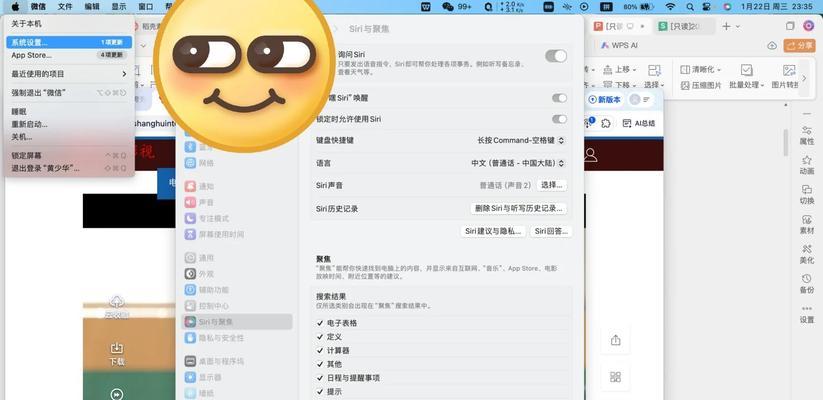Open Control Center icon in menu bar

click(708, 7)
